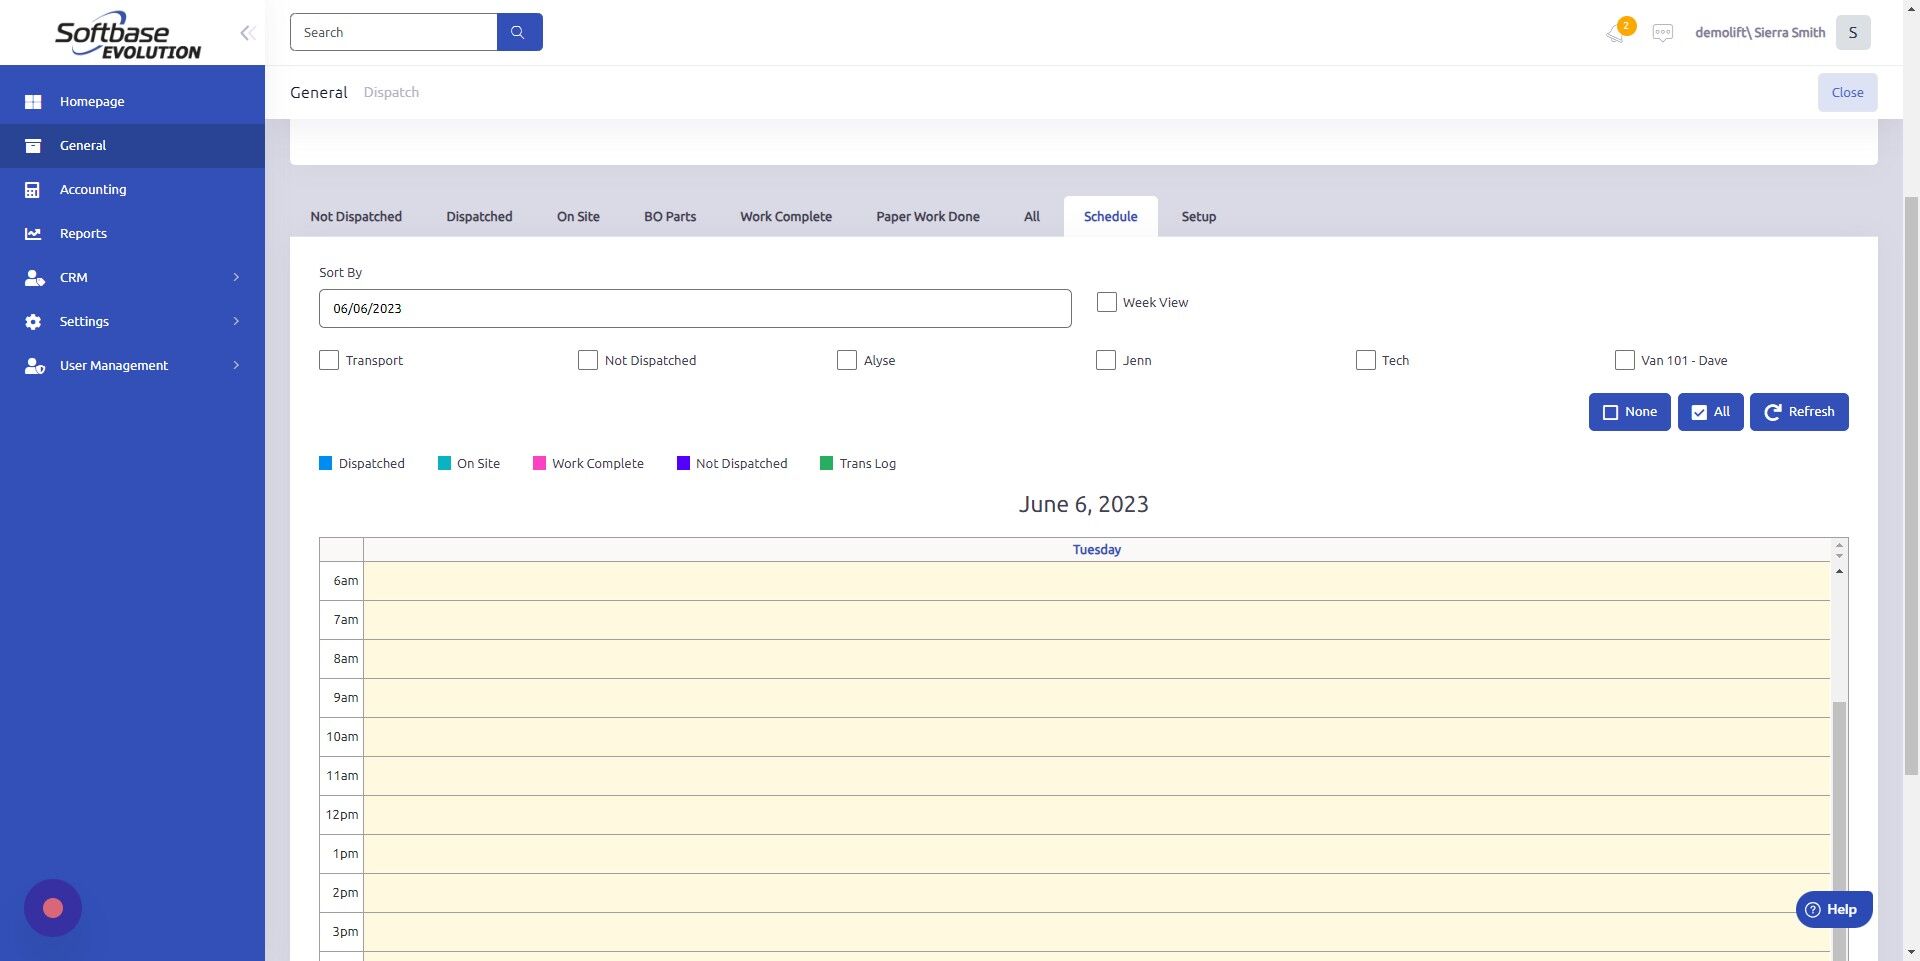Click the user avatar S
This screenshot has width=1920, height=961.
point(1853,32)
